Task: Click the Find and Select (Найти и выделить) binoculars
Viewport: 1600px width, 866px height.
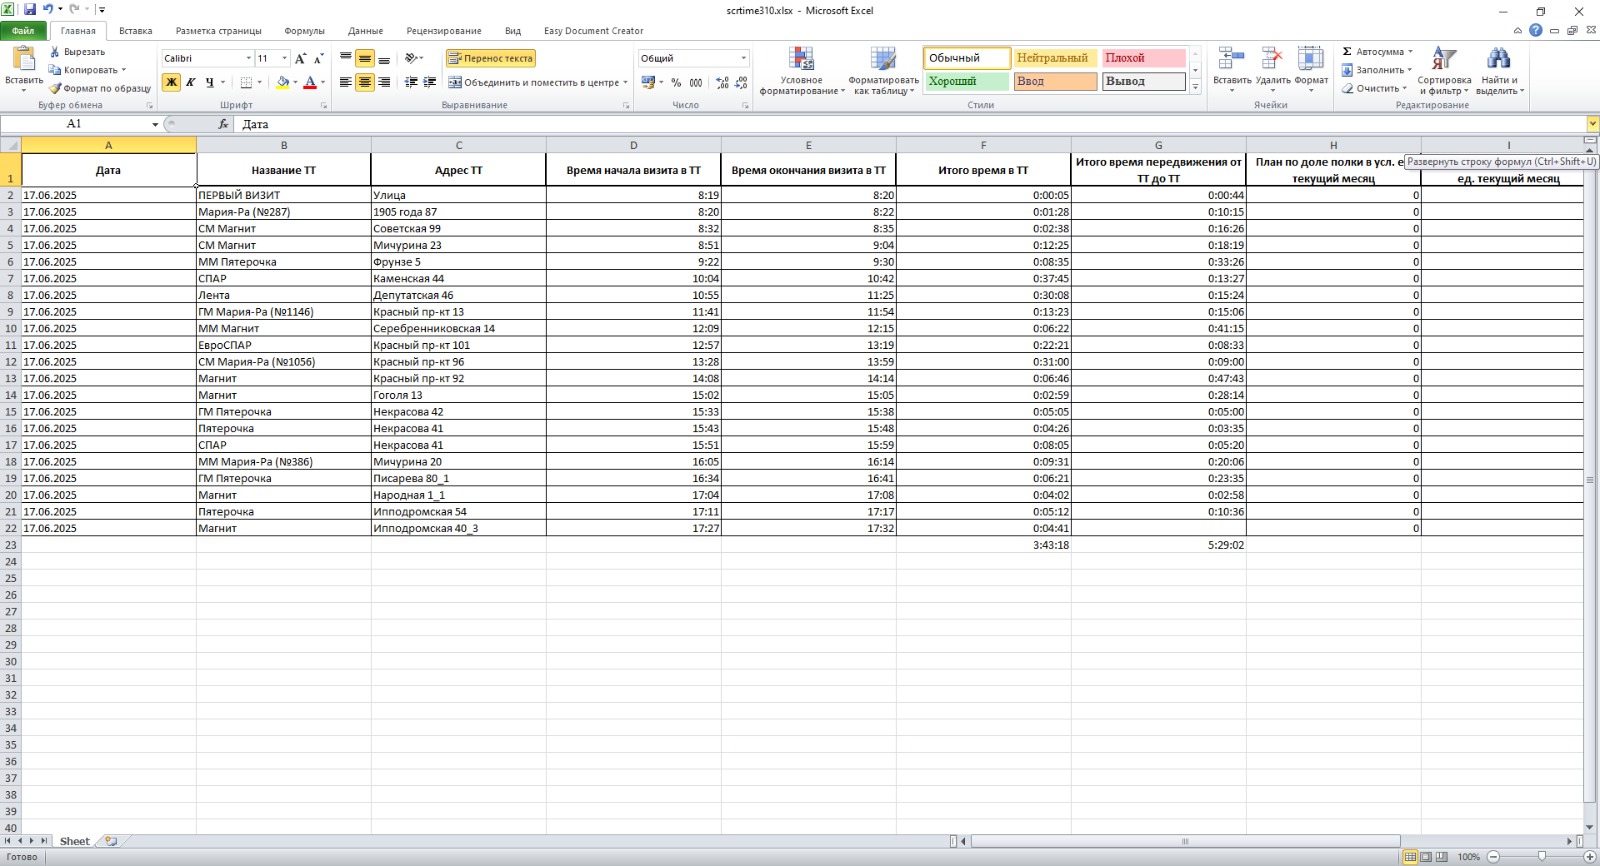Action: coord(1498,60)
